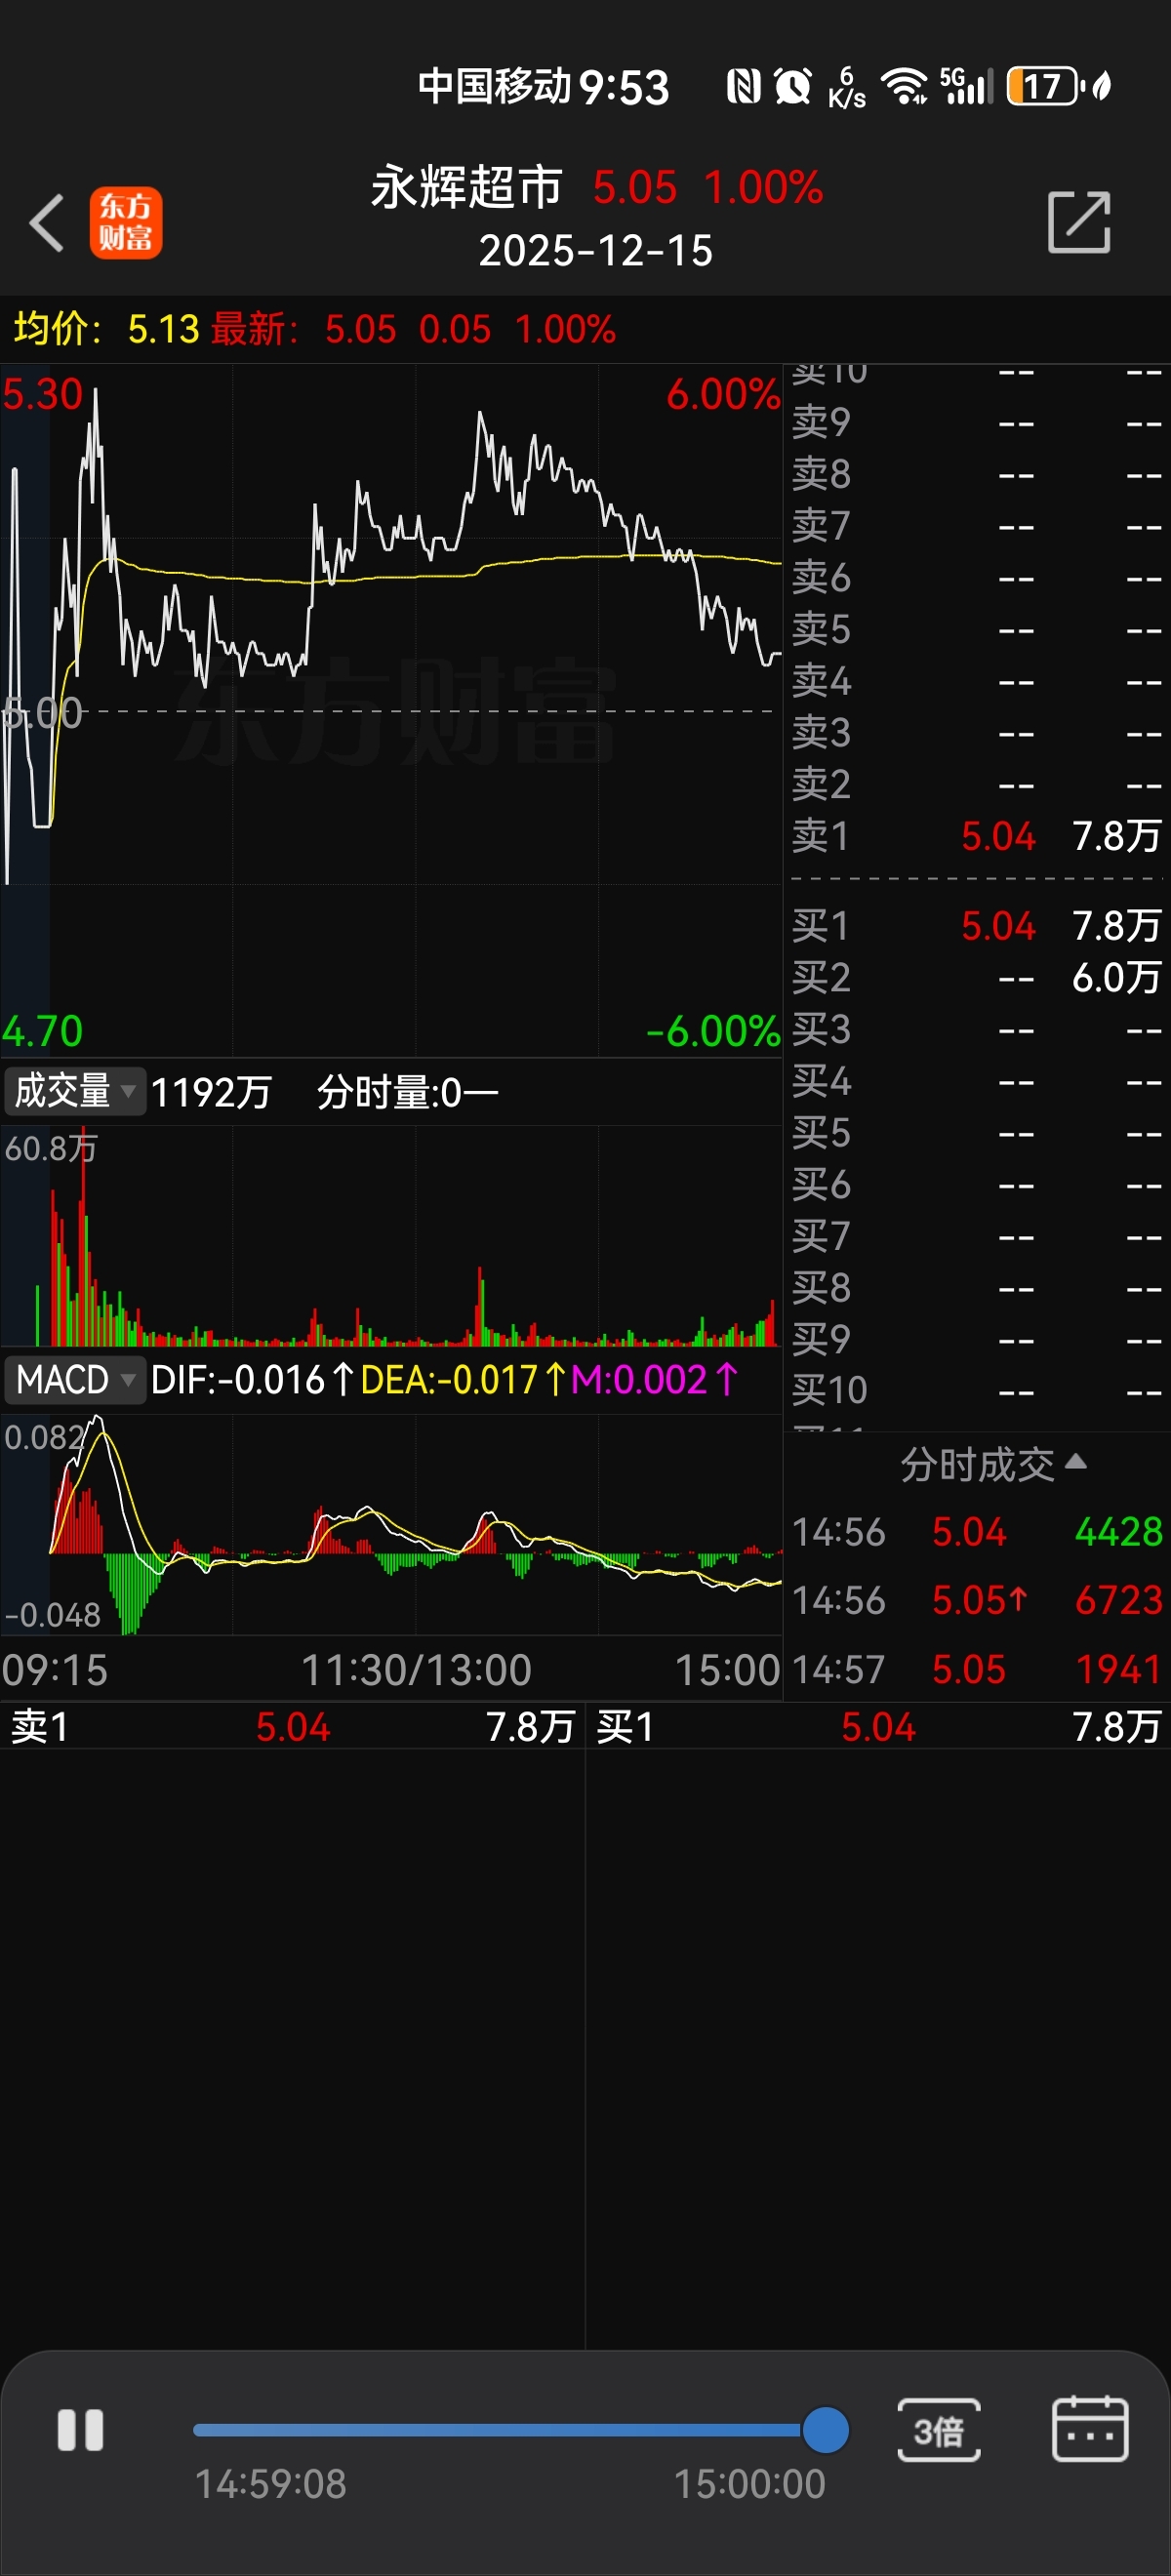This screenshot has width=1171, height=2576.
Task: Tap the 14:56 trade with 6723
Action: (977, 1600)
